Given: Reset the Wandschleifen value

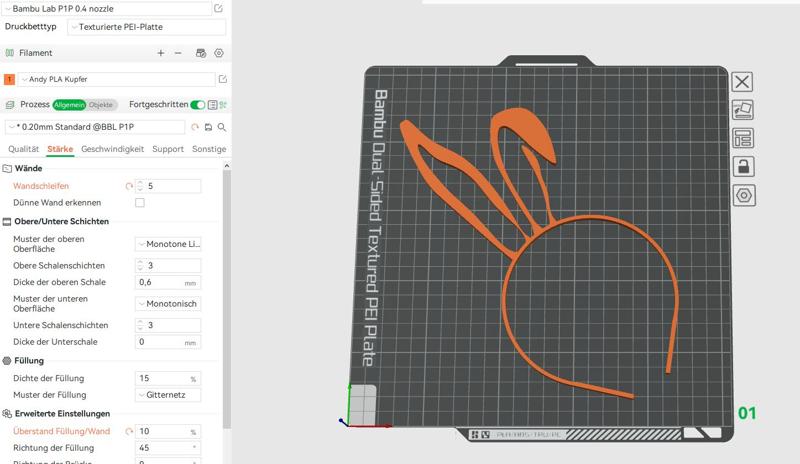Looking at the screenshot, I should (129, 186).
